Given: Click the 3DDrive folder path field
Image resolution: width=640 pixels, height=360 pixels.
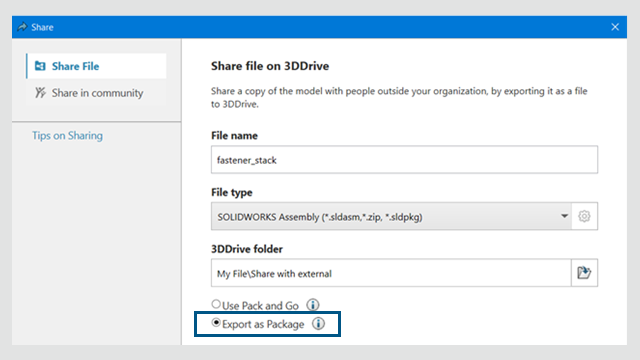Looking at the screenshot, I should (x=391, y=273).
